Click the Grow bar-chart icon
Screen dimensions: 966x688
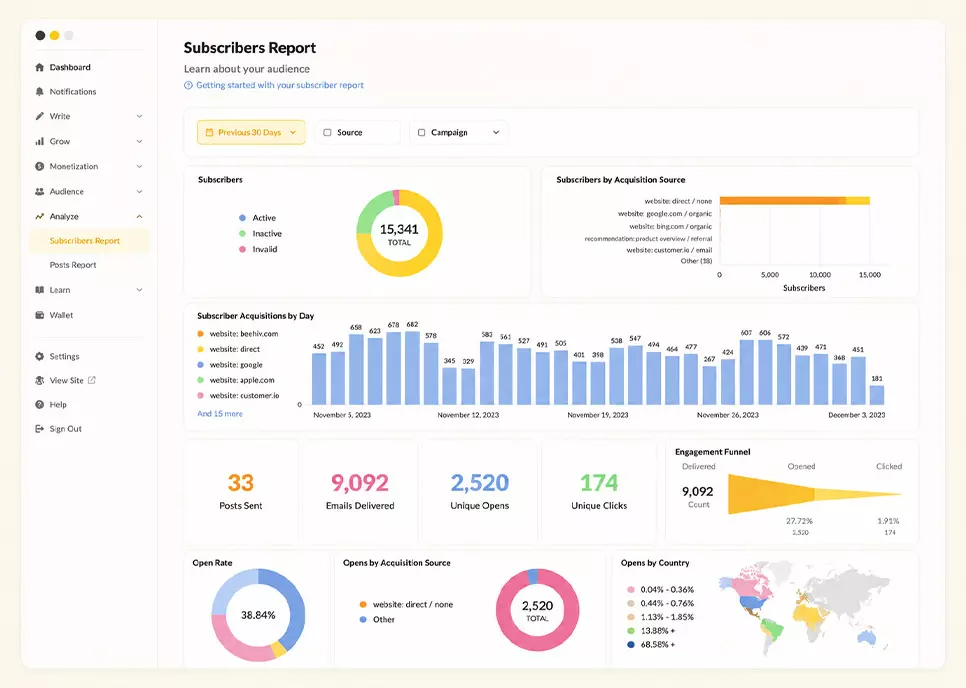click(x=39, y=141)
